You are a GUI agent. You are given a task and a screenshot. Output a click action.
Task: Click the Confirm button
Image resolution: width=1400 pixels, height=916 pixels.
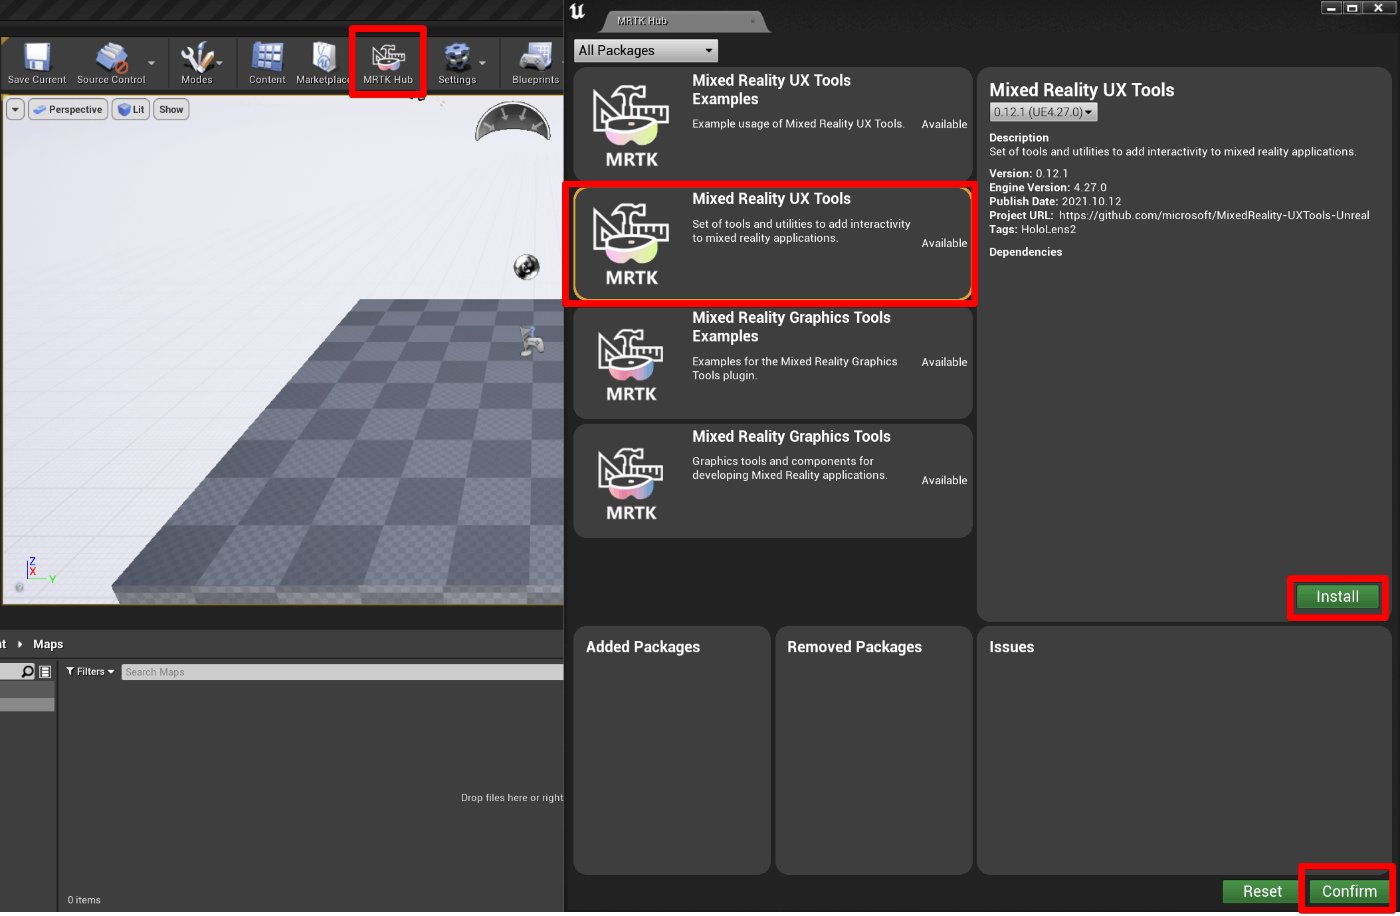pyautogui.click(x=1349, y=891)
